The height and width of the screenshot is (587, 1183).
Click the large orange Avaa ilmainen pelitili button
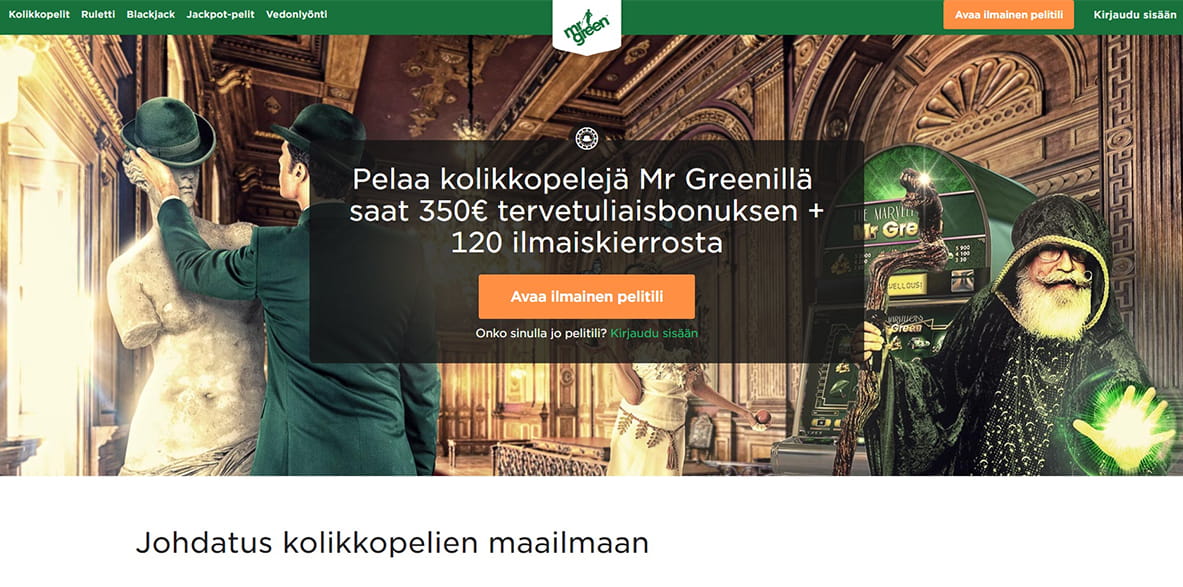coord(586,297)
